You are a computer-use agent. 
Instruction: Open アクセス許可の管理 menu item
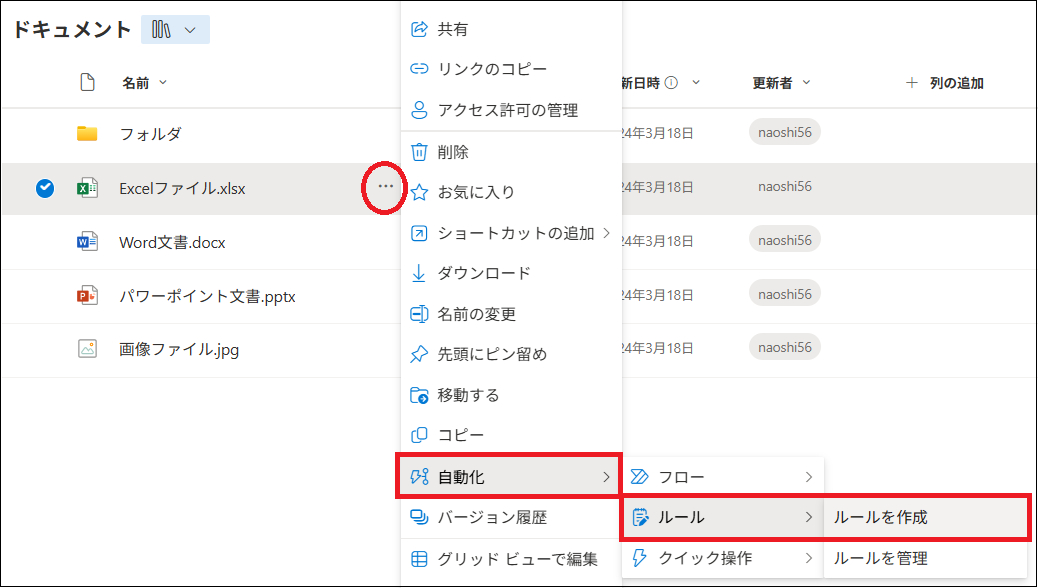pyautogui.click(x=511, y=110)
